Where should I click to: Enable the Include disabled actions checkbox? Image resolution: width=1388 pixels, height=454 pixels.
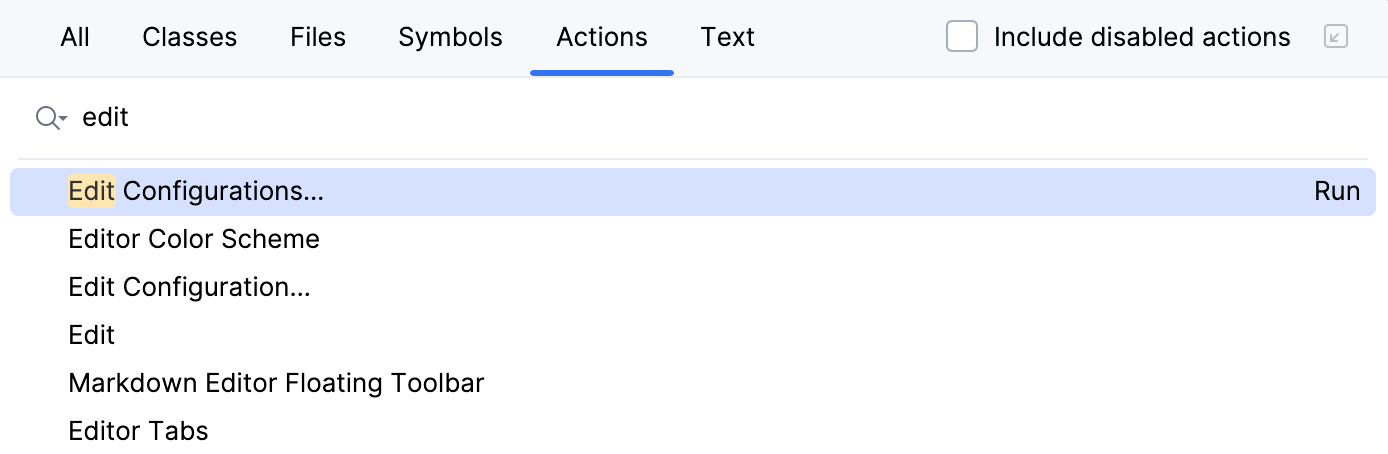962,38
